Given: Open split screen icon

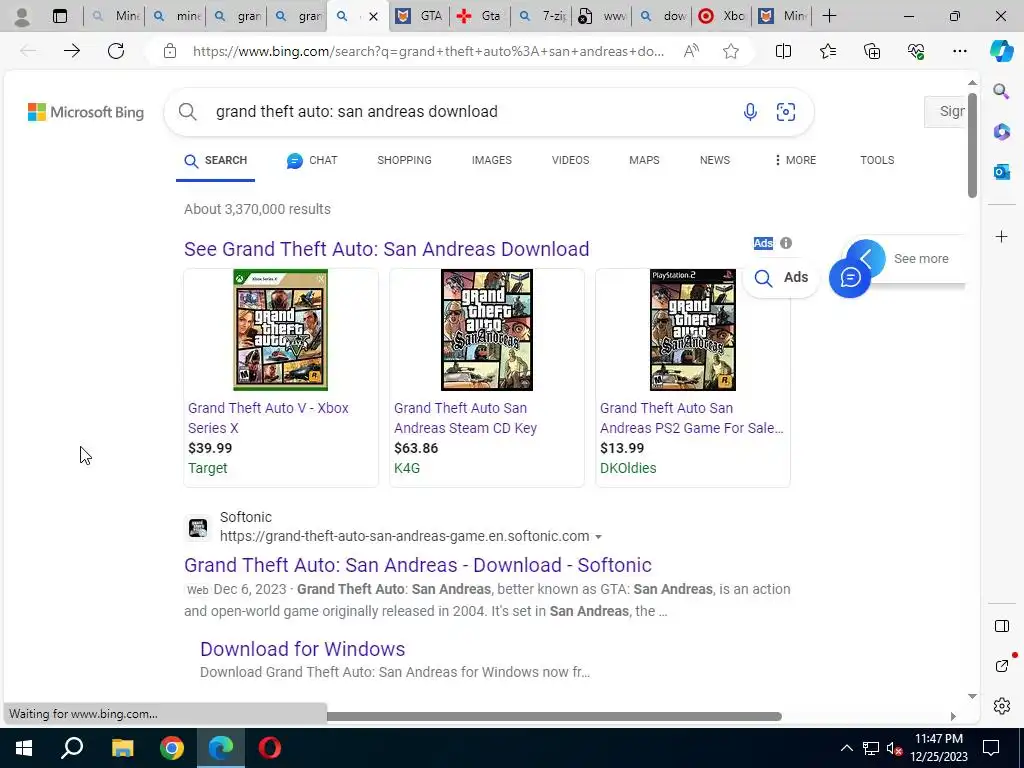Looking at the screenshot, I should [x=783, y=51].
